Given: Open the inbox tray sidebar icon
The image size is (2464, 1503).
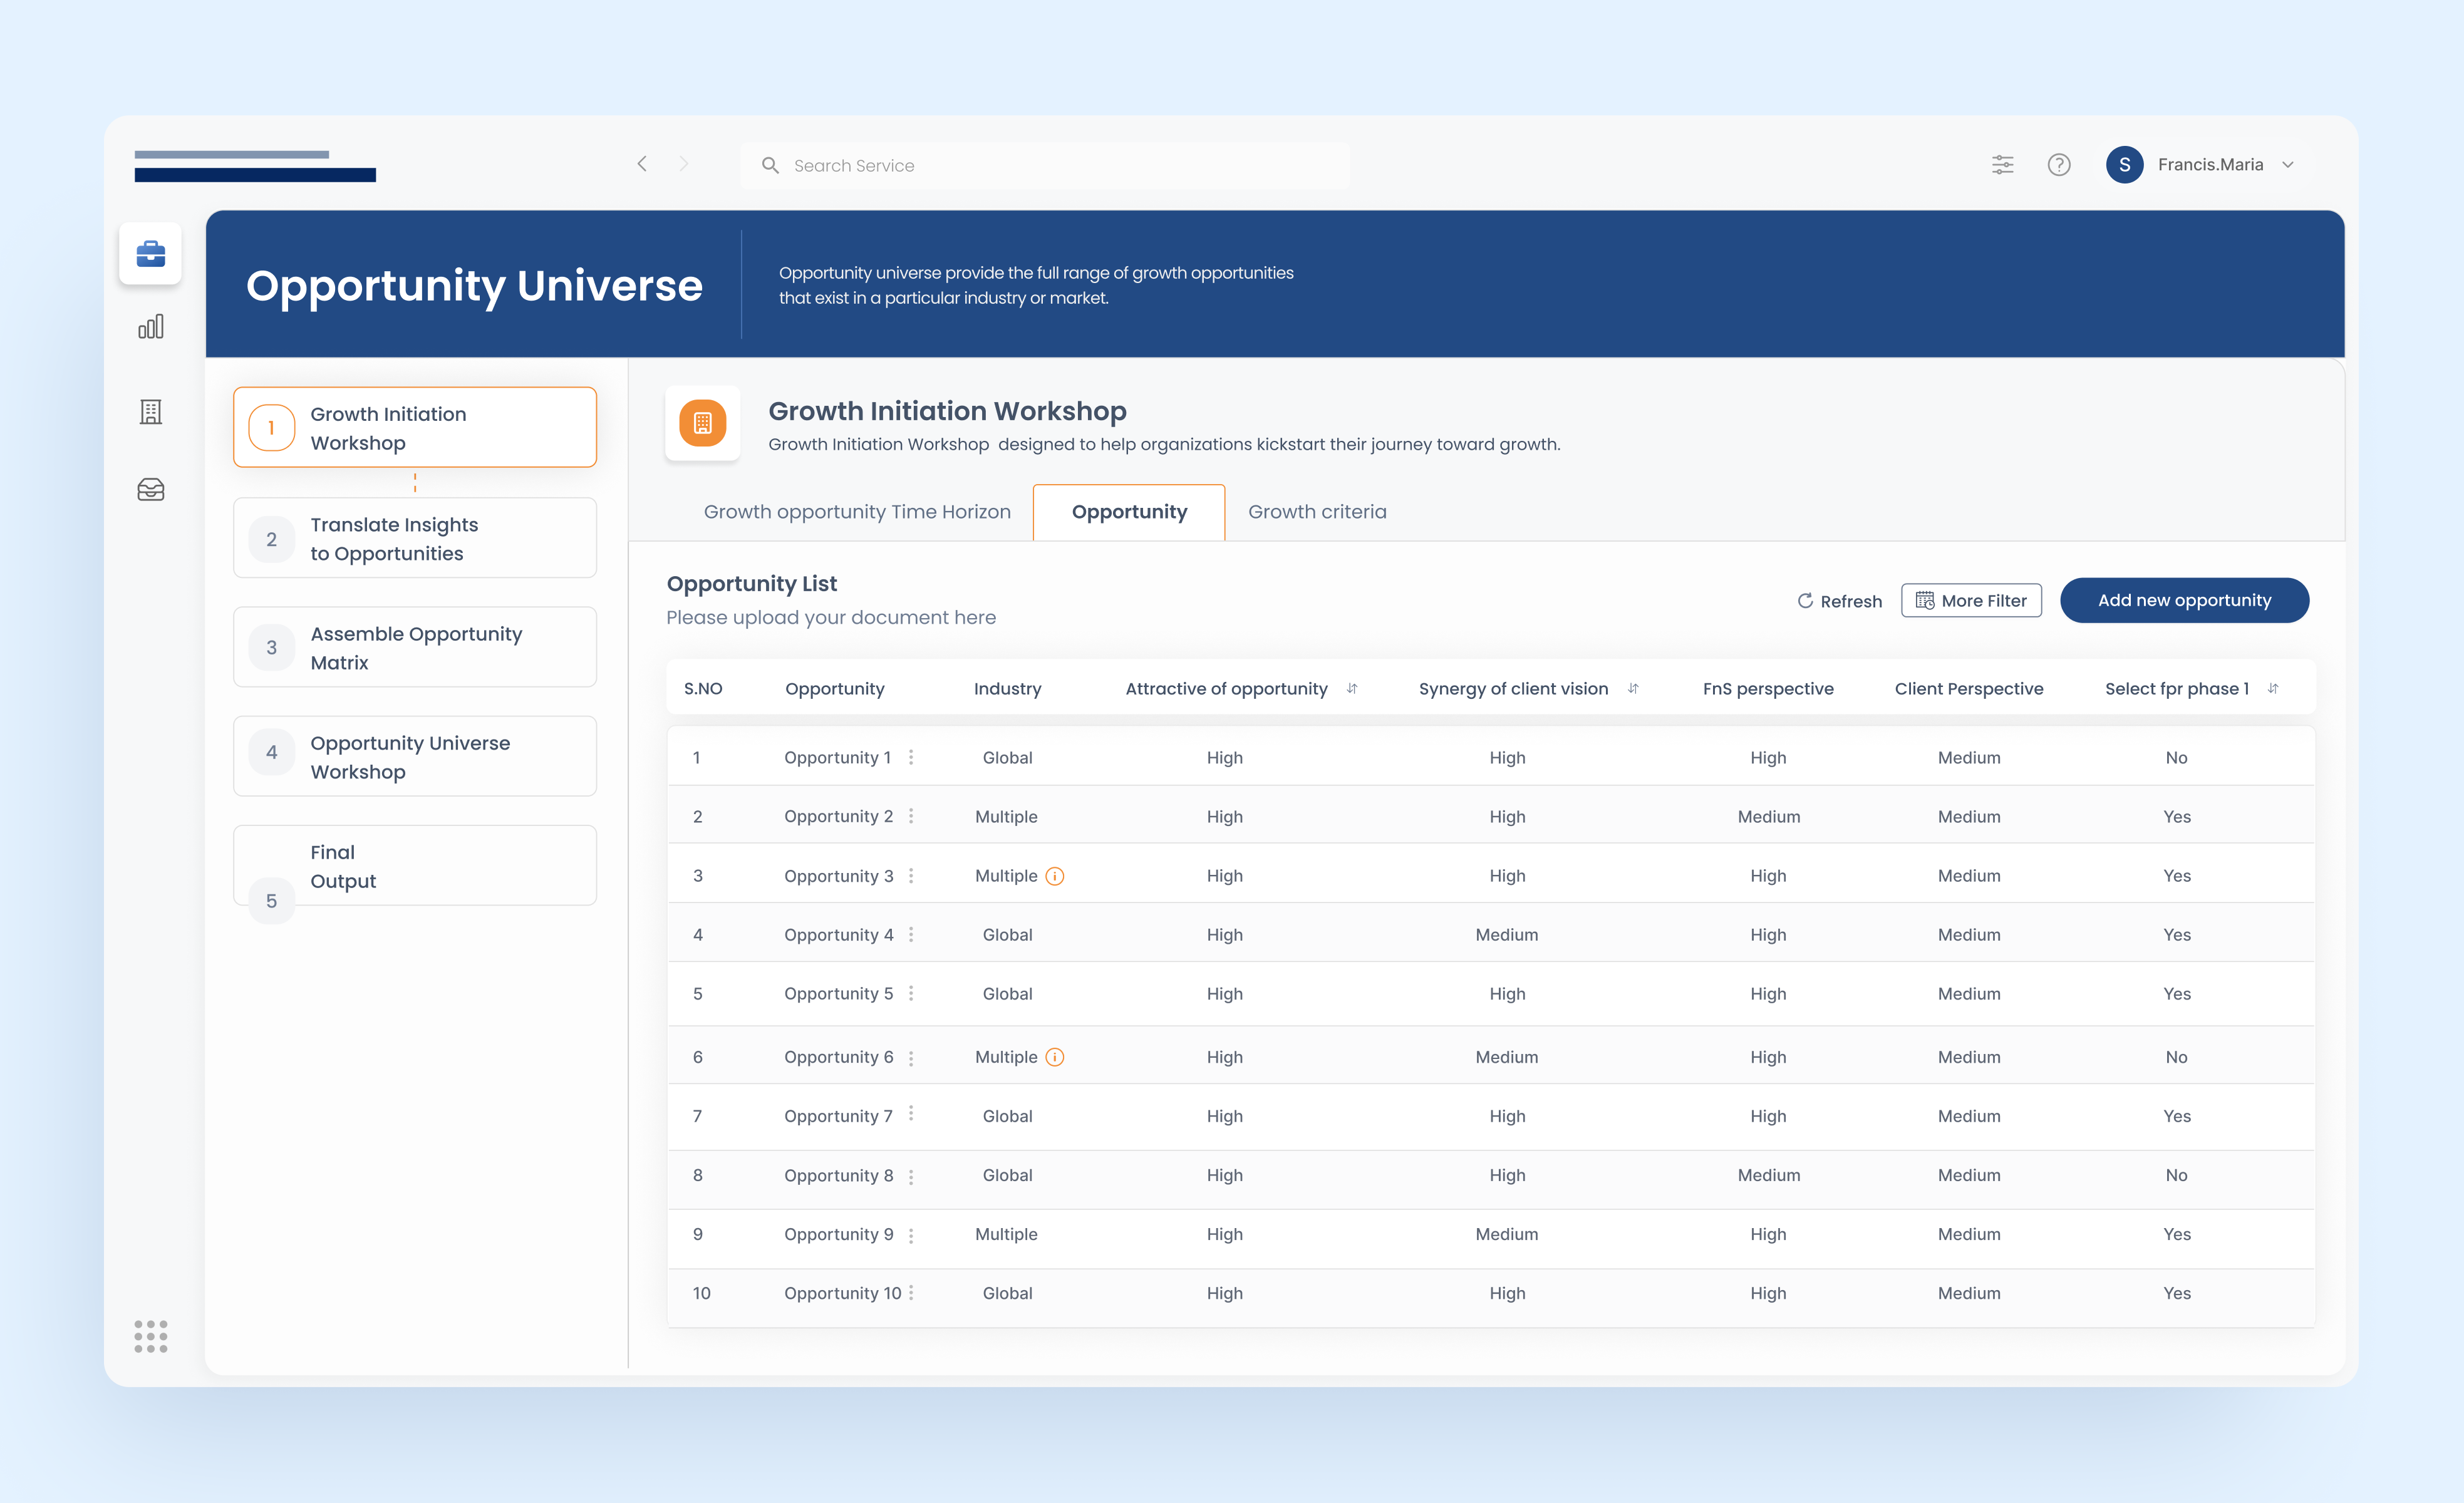Looking at the screenshot, I should click(x=150, y=490).
